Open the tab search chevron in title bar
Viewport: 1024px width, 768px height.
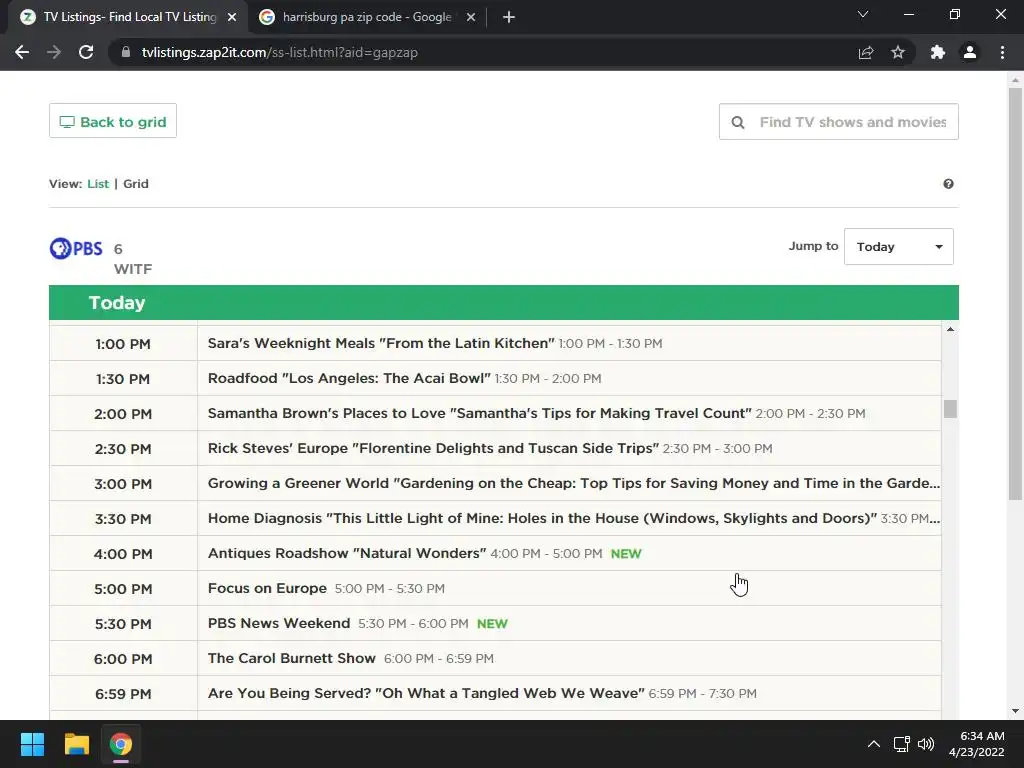click(863, 14)
